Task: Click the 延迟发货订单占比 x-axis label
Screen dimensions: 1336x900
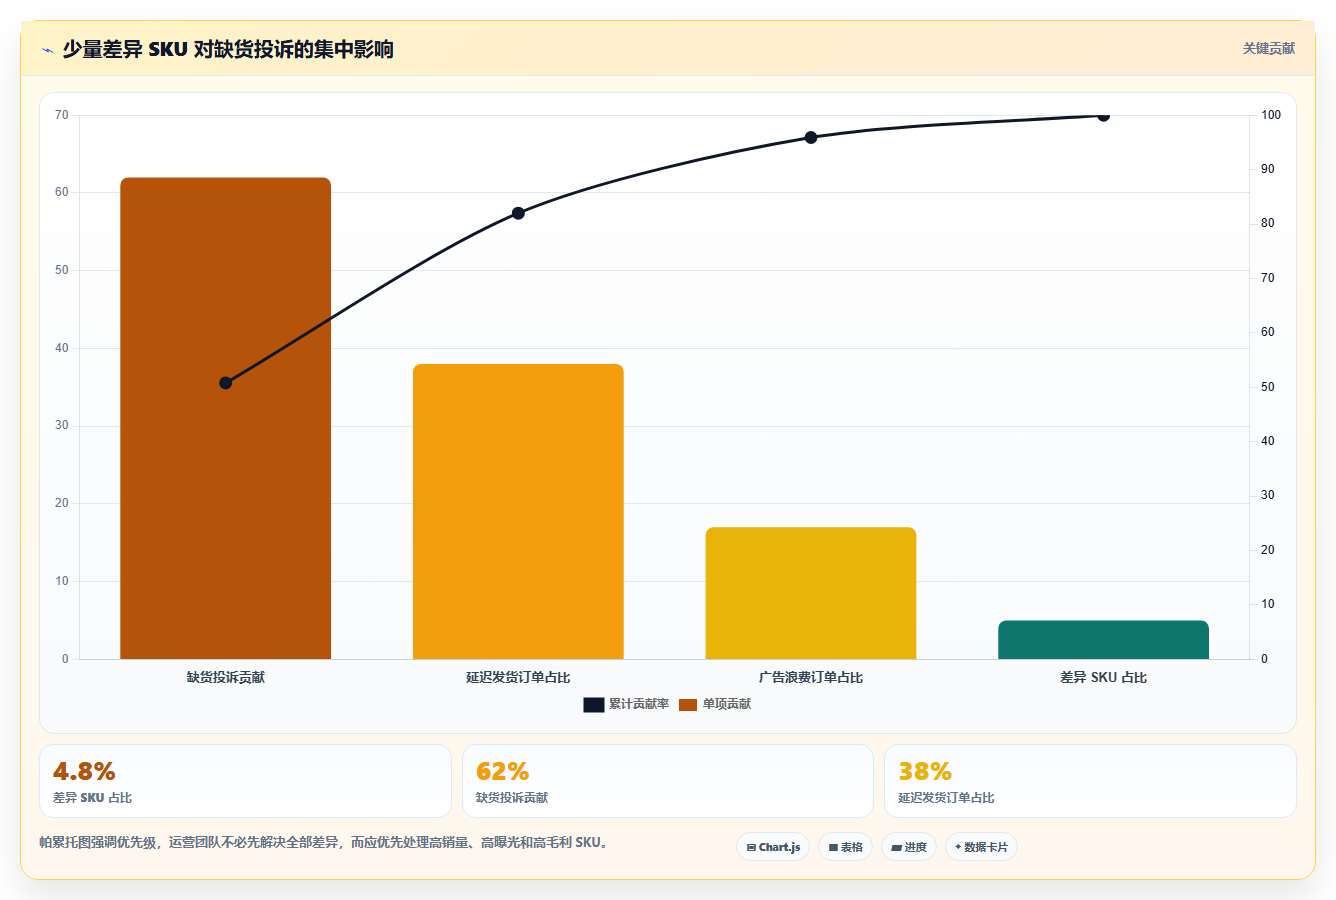Action: (x=518, y=677)
